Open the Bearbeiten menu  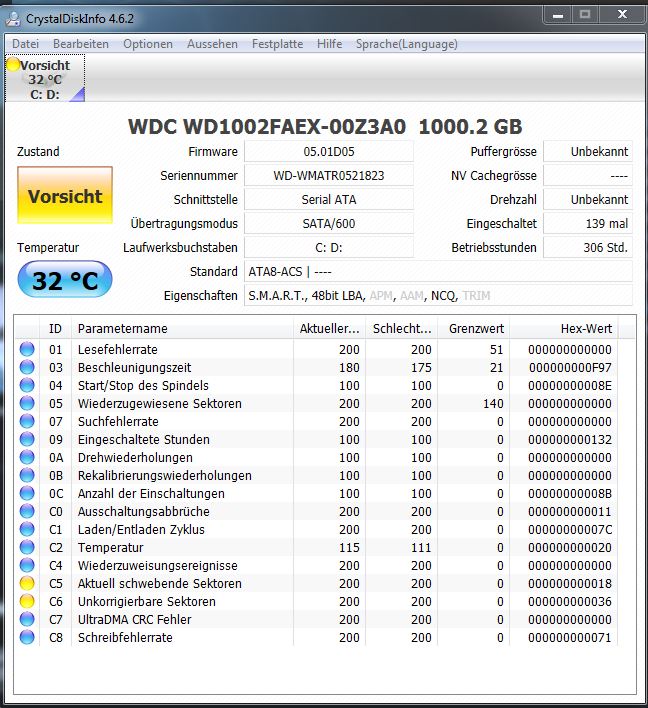[x=81, y=44]
